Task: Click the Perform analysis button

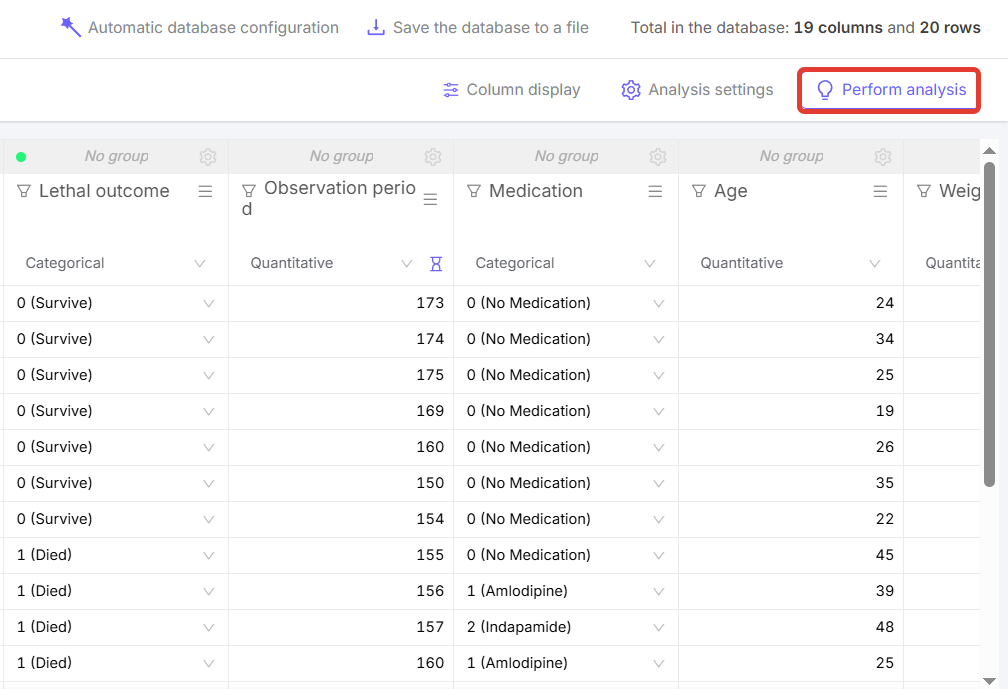Action: 889,90
